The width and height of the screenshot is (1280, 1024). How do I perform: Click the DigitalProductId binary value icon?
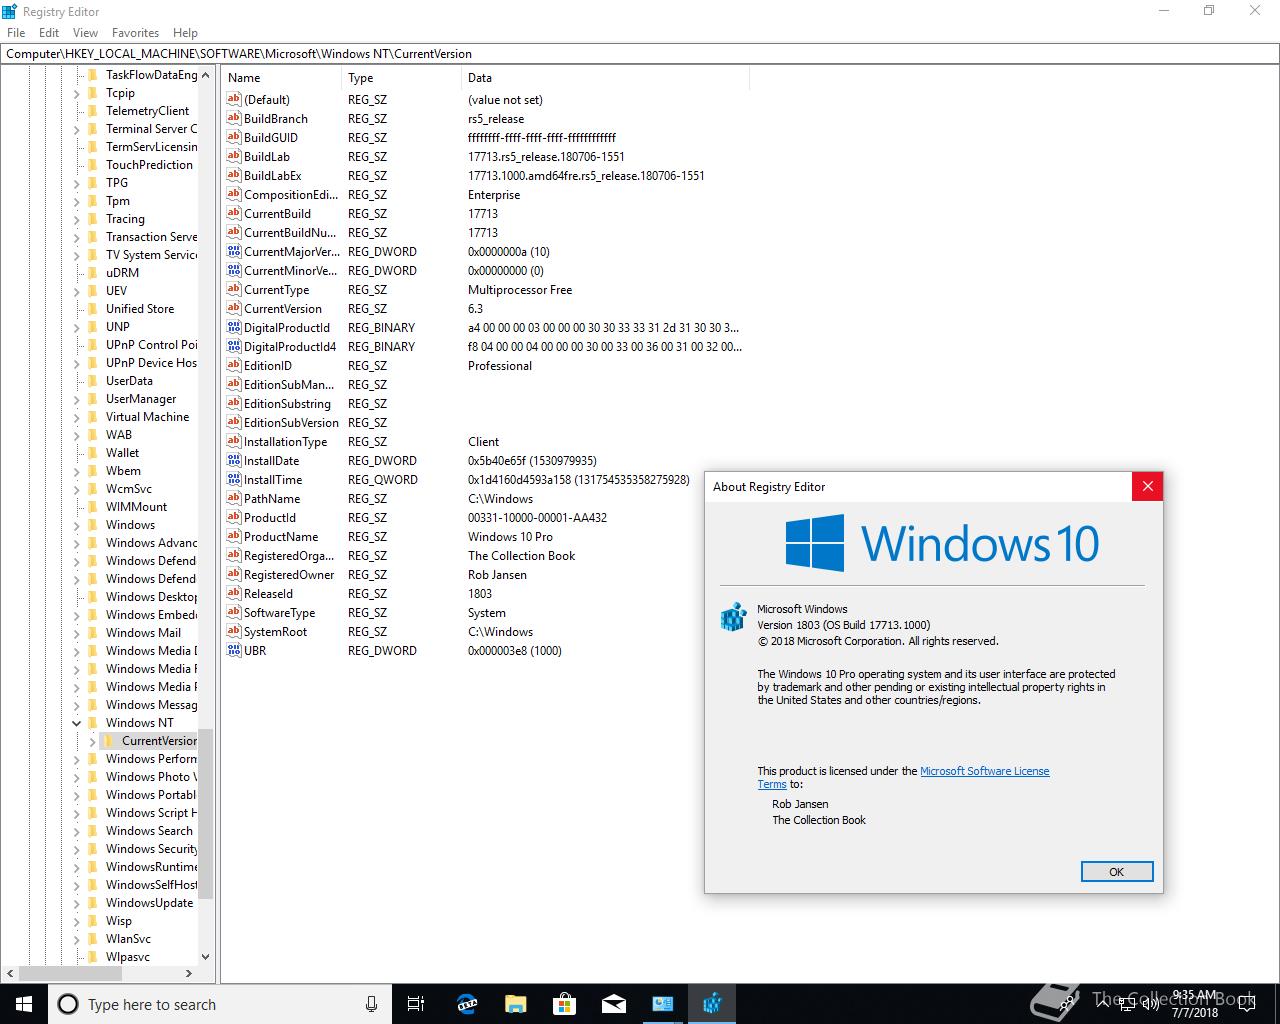(x=234, y=327)
